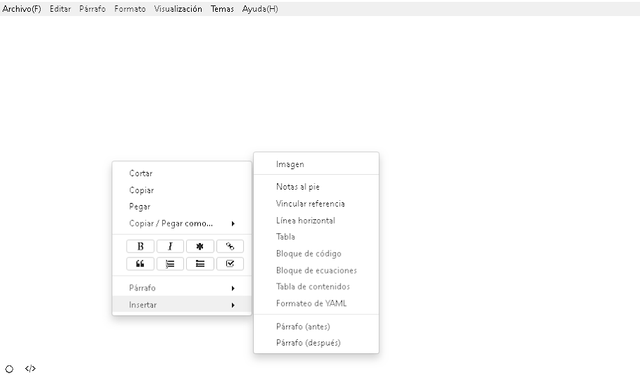Create an ordered list with the numbered-list icon
The height and width of the screenshot is (377, 640).
[170, 264]
